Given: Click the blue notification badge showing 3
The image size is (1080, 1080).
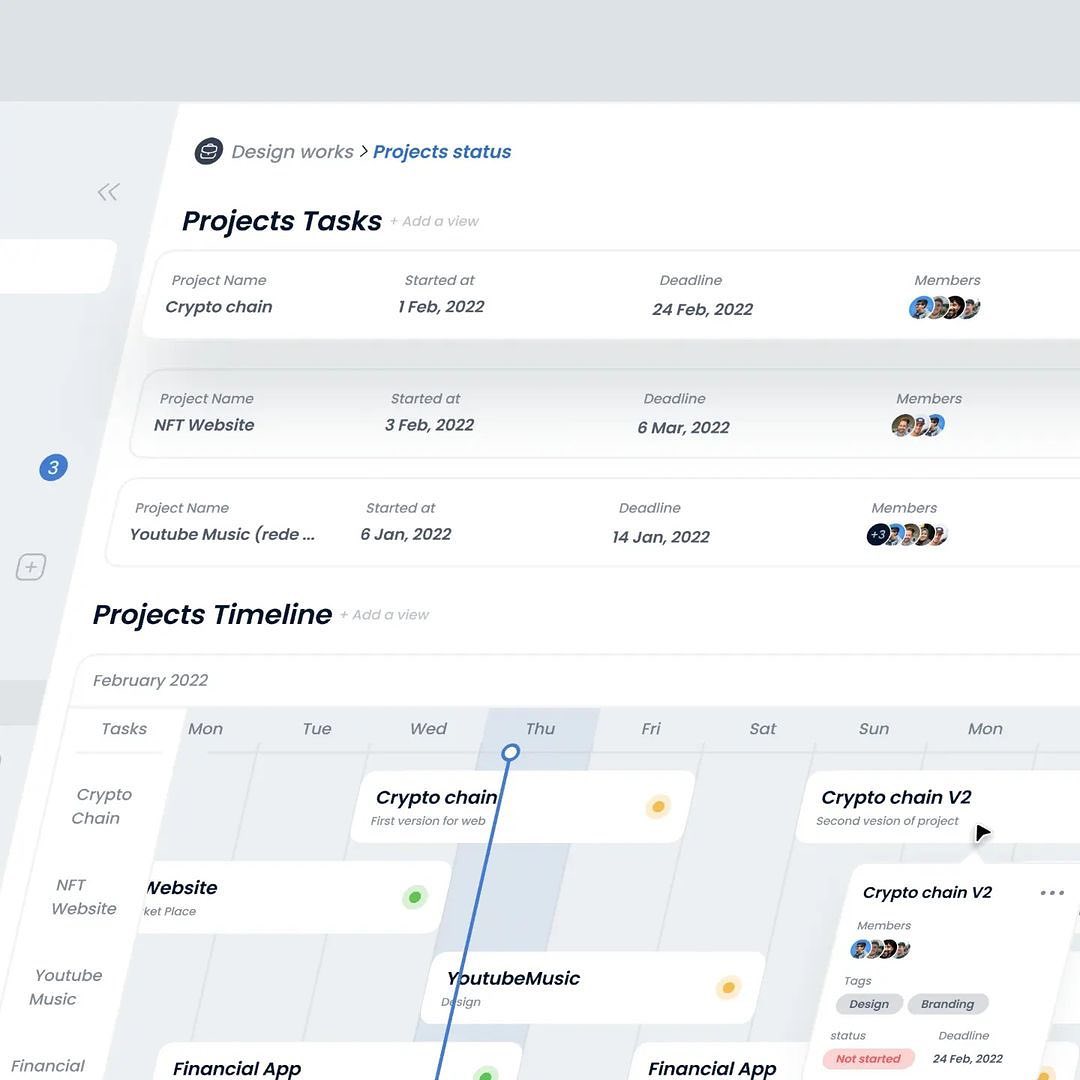Looking at the screenshot, I should click(53, 468).
